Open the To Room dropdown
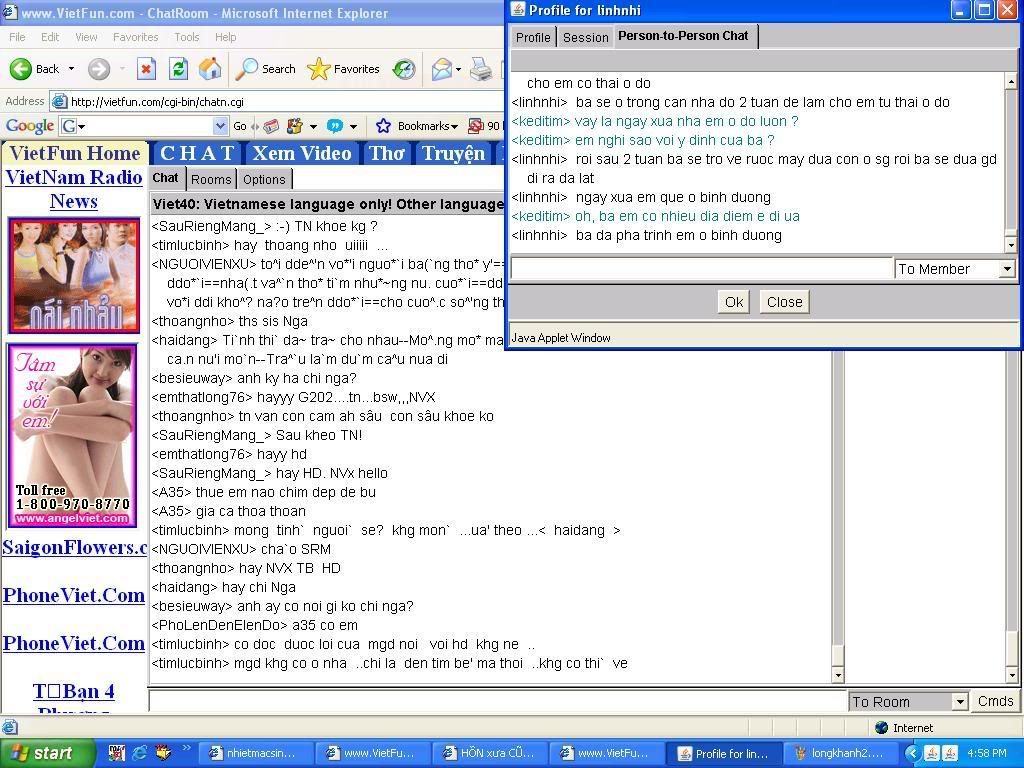 point(959,702)
